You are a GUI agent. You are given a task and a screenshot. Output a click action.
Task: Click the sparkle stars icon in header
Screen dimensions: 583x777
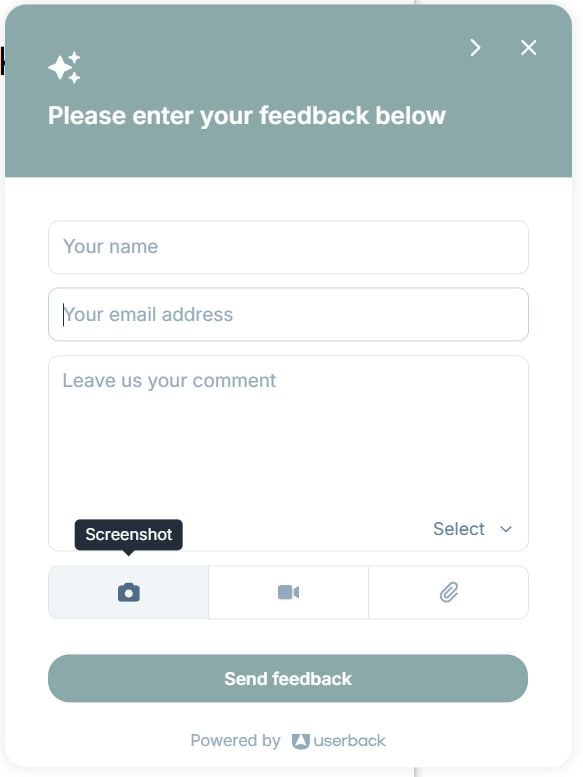(x=64, y=67)
